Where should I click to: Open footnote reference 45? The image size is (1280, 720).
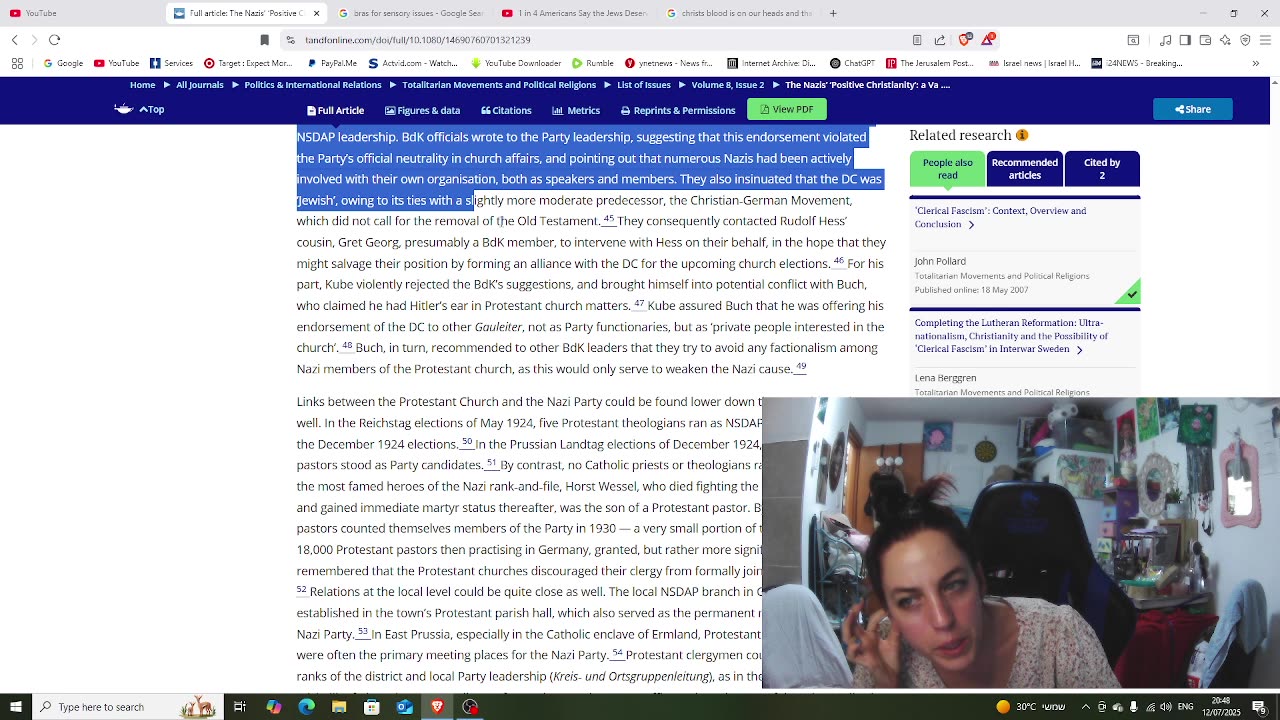click(608, 219)
